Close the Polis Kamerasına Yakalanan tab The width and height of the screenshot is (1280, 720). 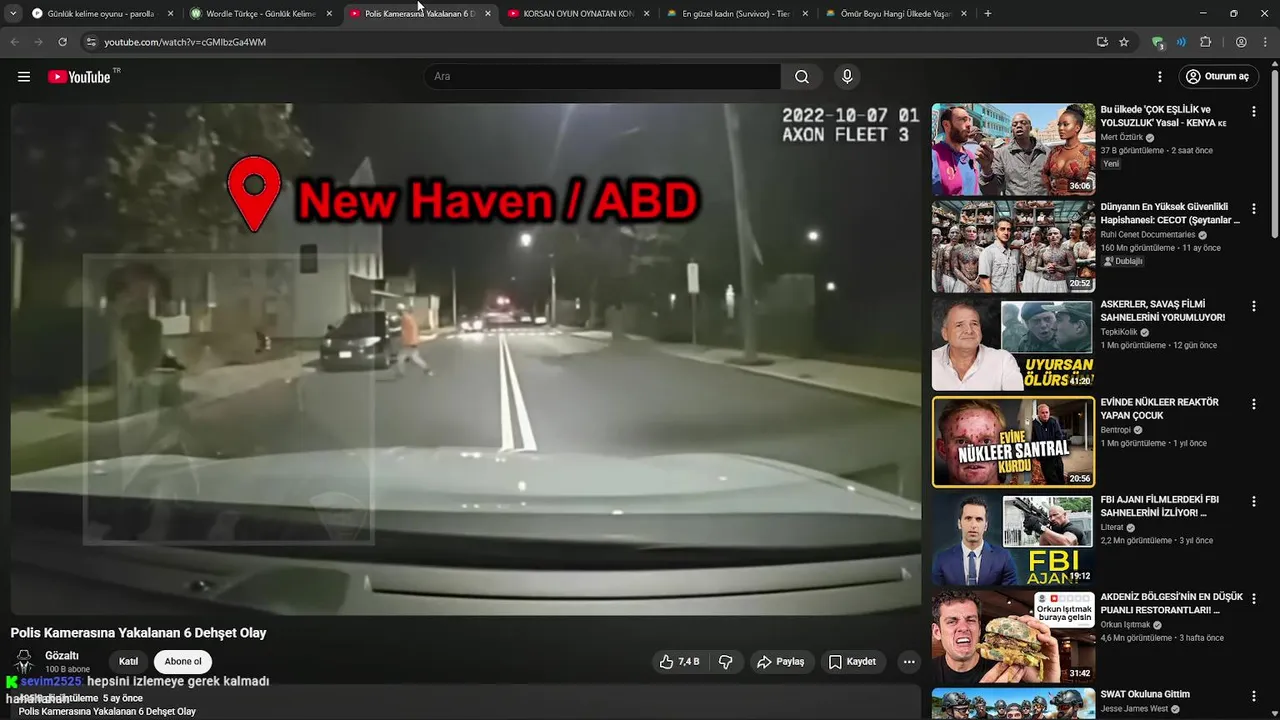[x=488, y=14]
